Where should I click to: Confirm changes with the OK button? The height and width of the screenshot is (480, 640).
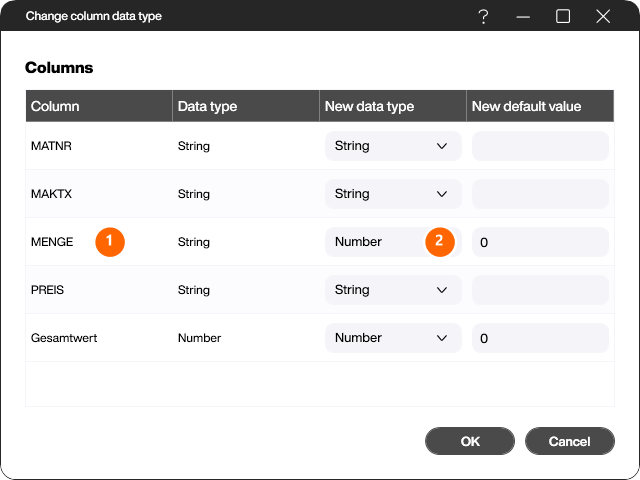470,441
